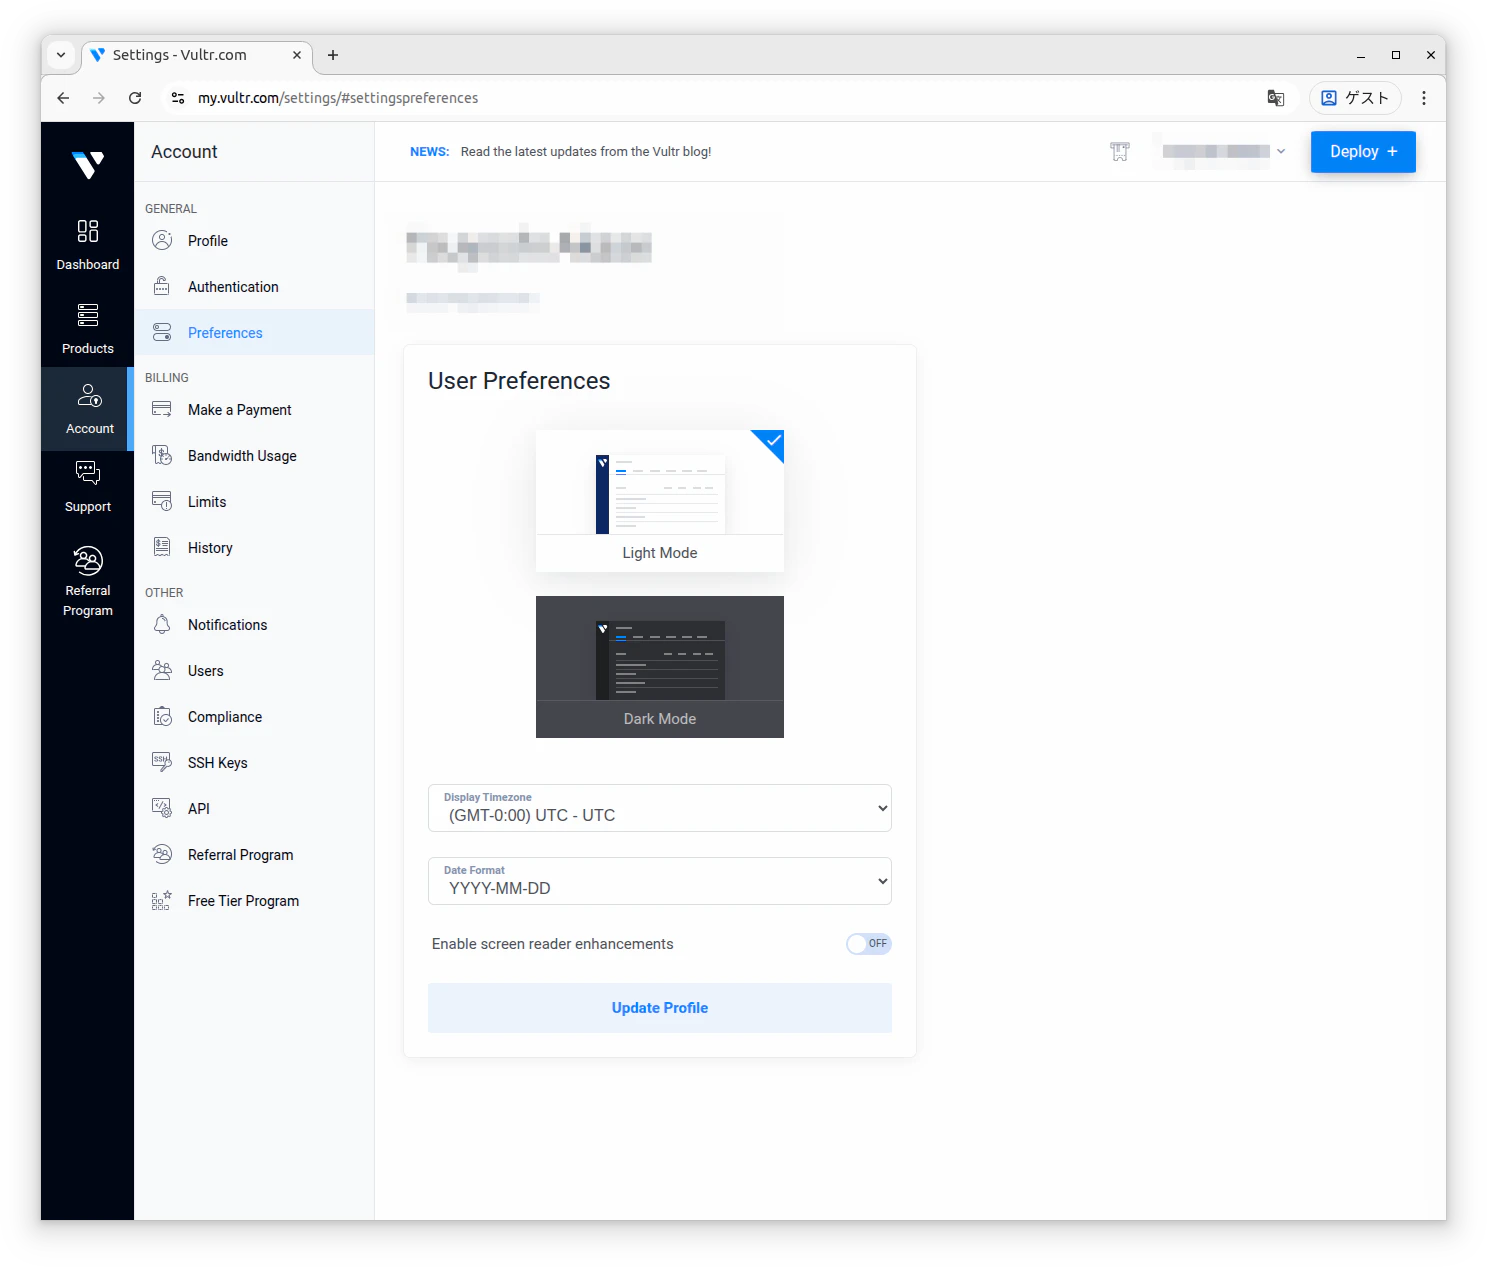Image resolution: width=1487 pixels, height=1267 pixels.
Task: Toggle screen reader enhancements switch
Action: (x=868, y=944)
